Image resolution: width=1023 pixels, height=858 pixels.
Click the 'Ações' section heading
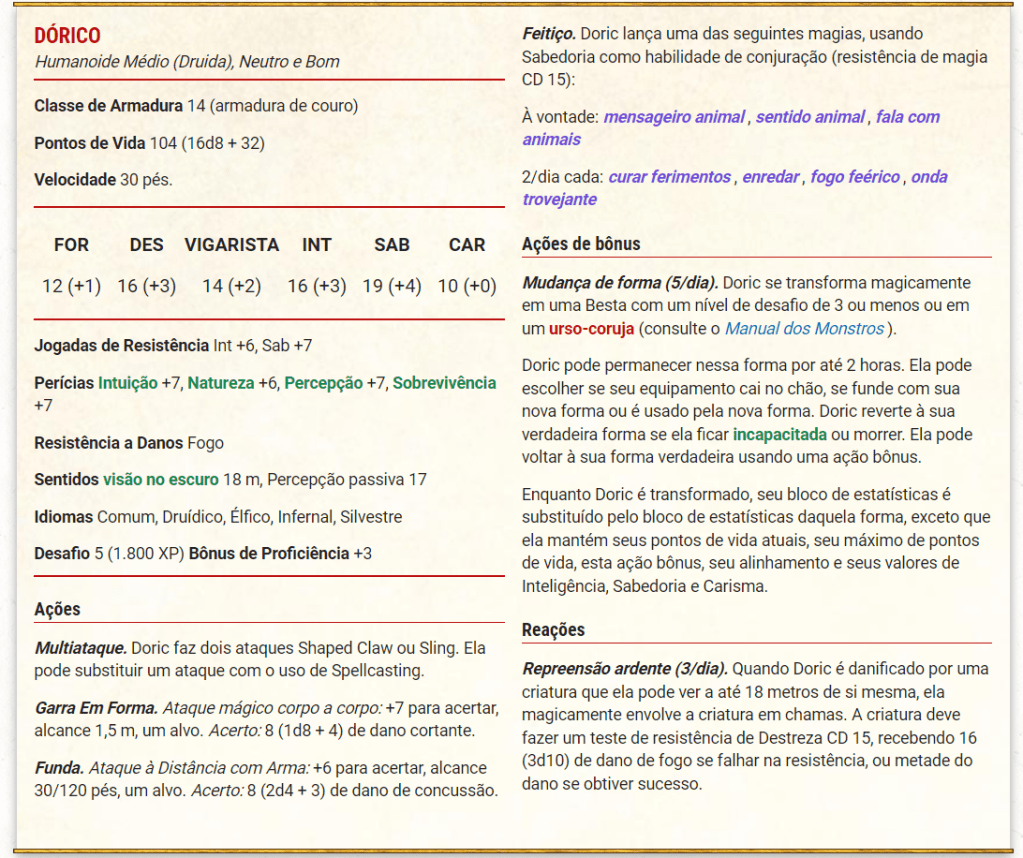tap(57, 609)
